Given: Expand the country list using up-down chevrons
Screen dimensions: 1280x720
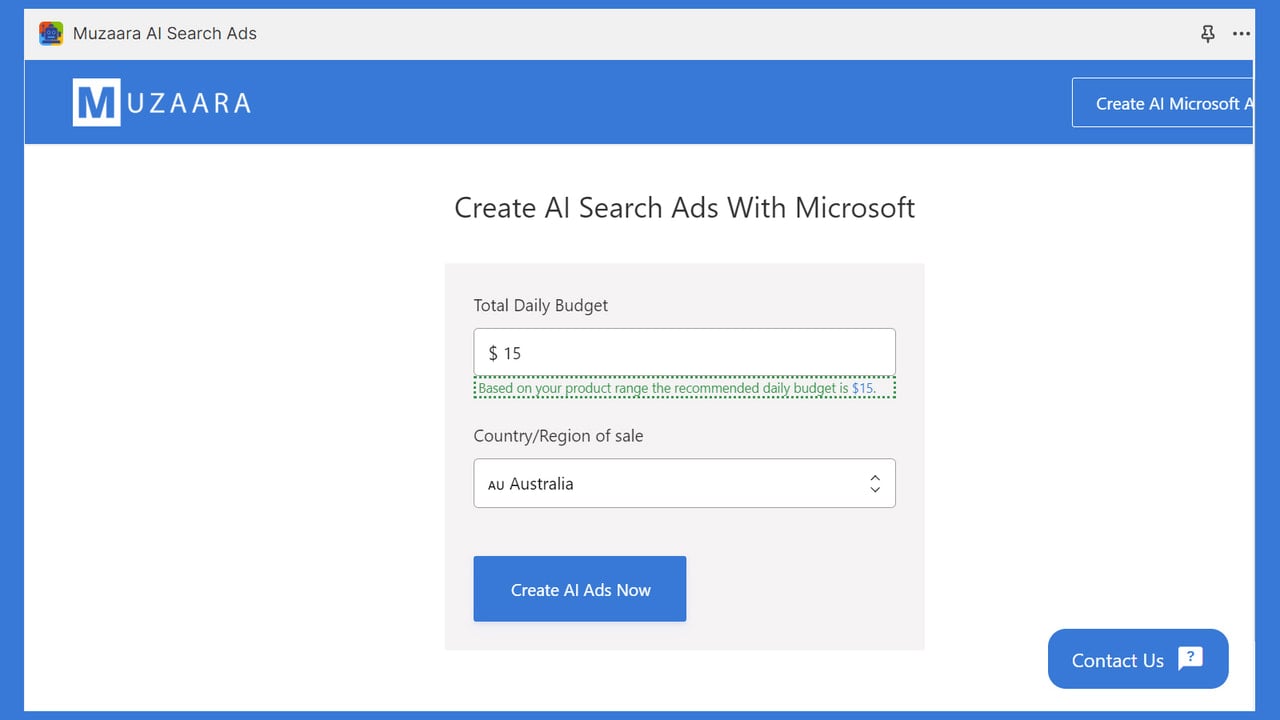Looking at the screenshot, I should 875,483.
